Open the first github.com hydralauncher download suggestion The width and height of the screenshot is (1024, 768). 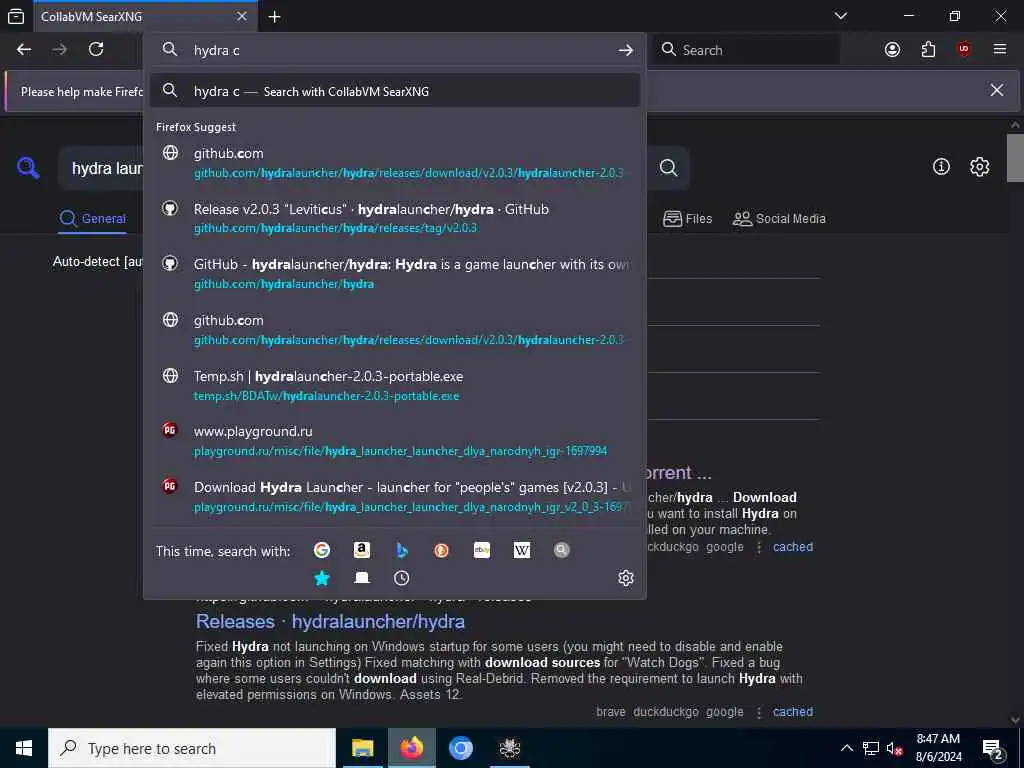[x=394, y=163]
